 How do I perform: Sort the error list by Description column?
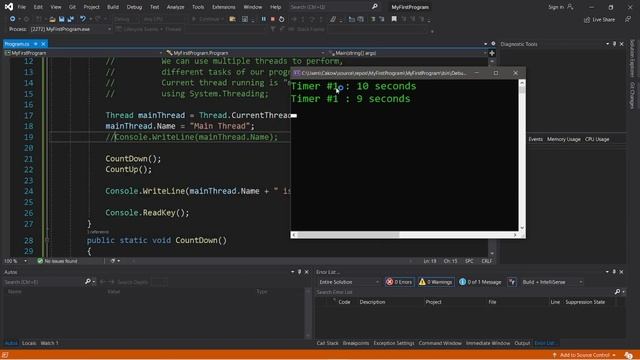(372, 302)
